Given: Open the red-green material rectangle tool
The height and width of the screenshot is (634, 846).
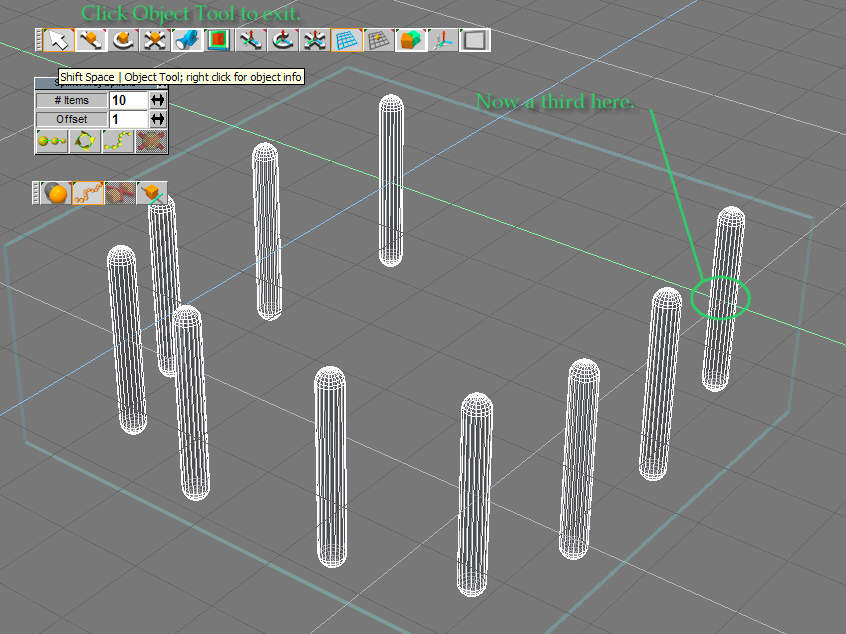Looking at the screenshot, I should 218,40.
